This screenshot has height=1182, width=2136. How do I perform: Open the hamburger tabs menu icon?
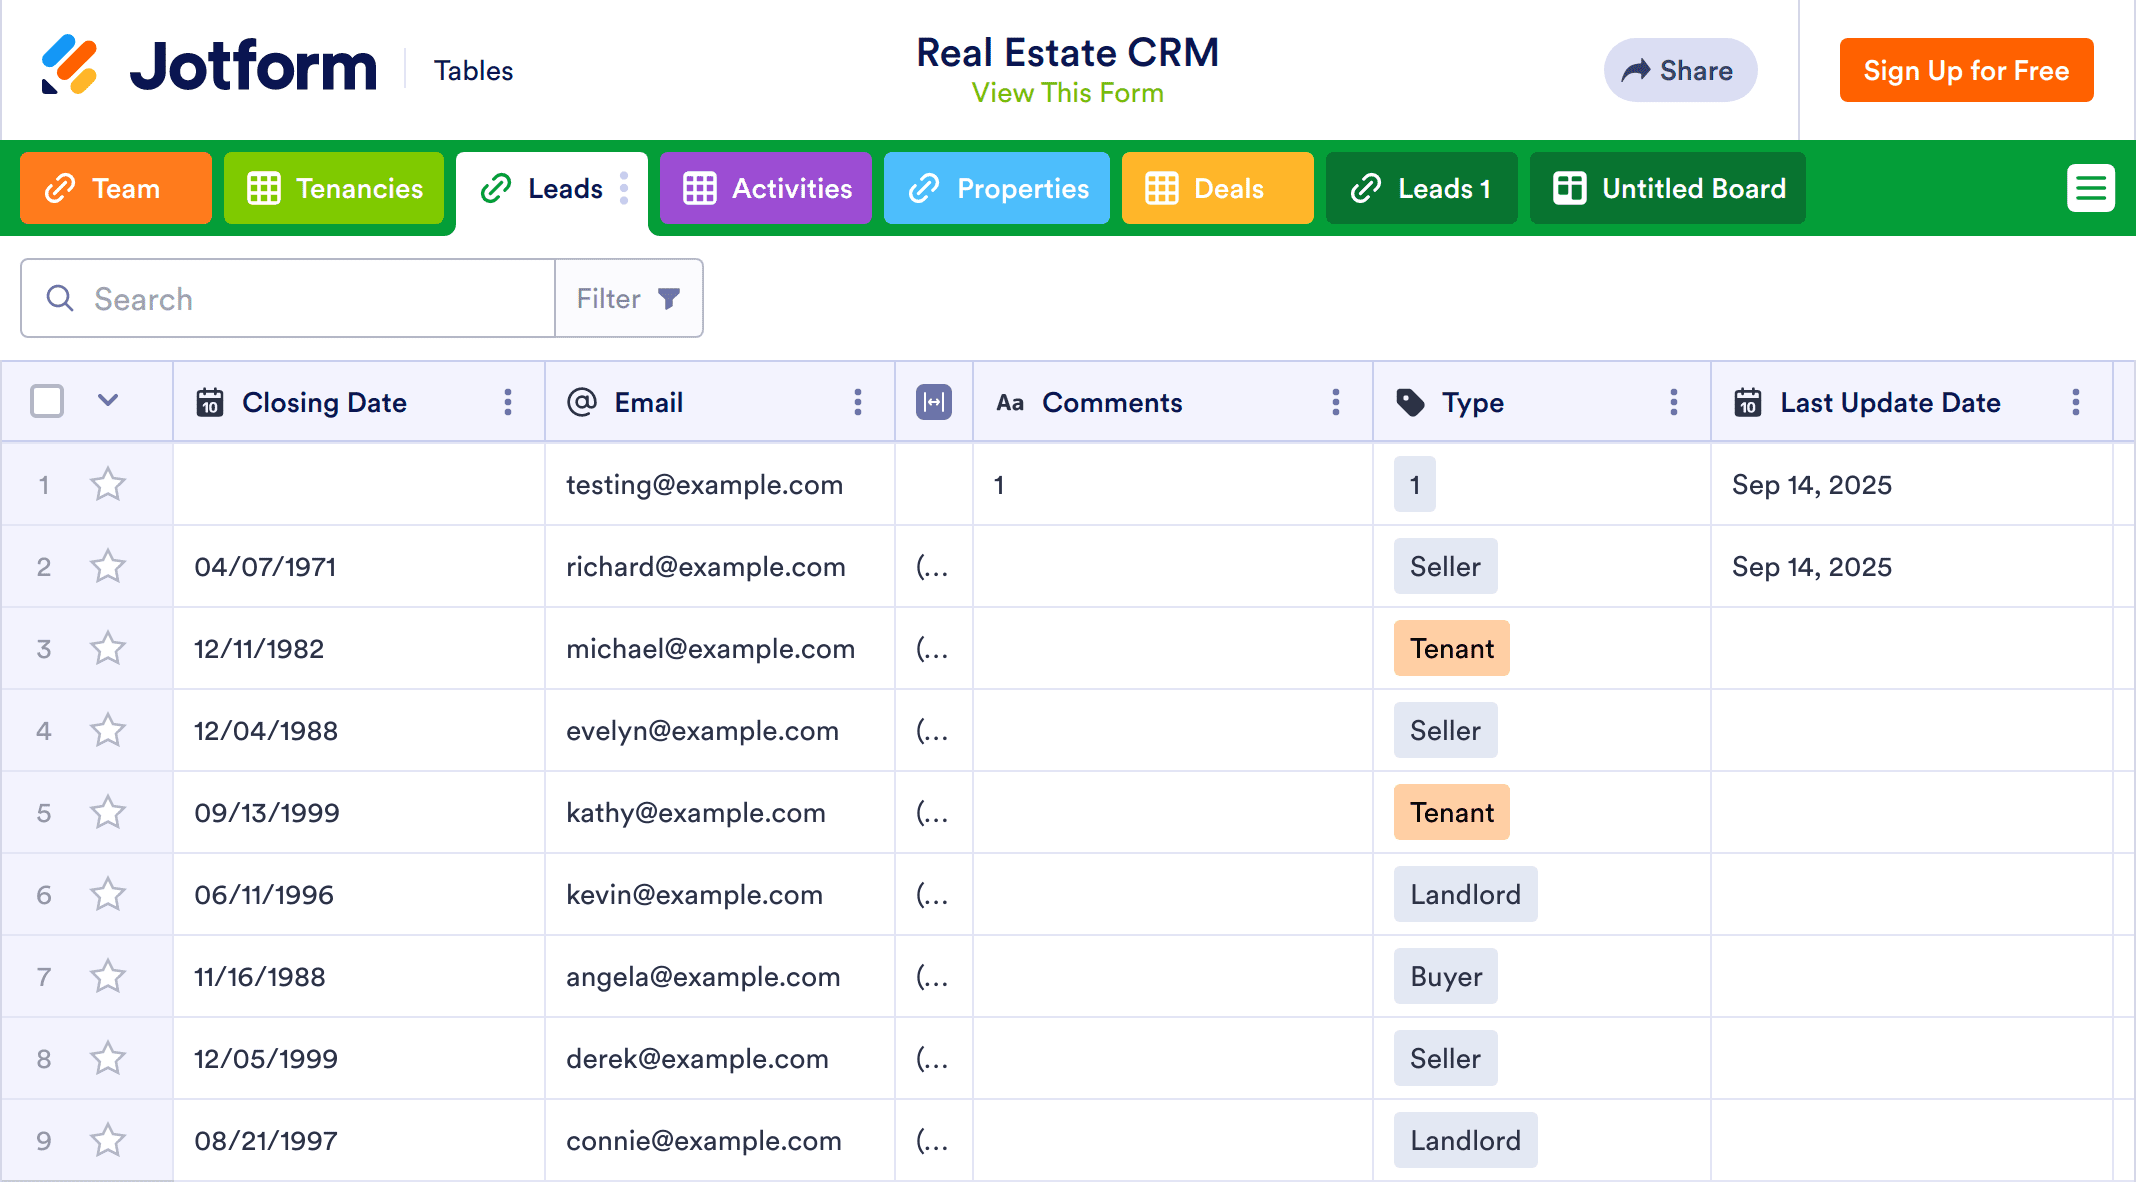pos(2090,188)
